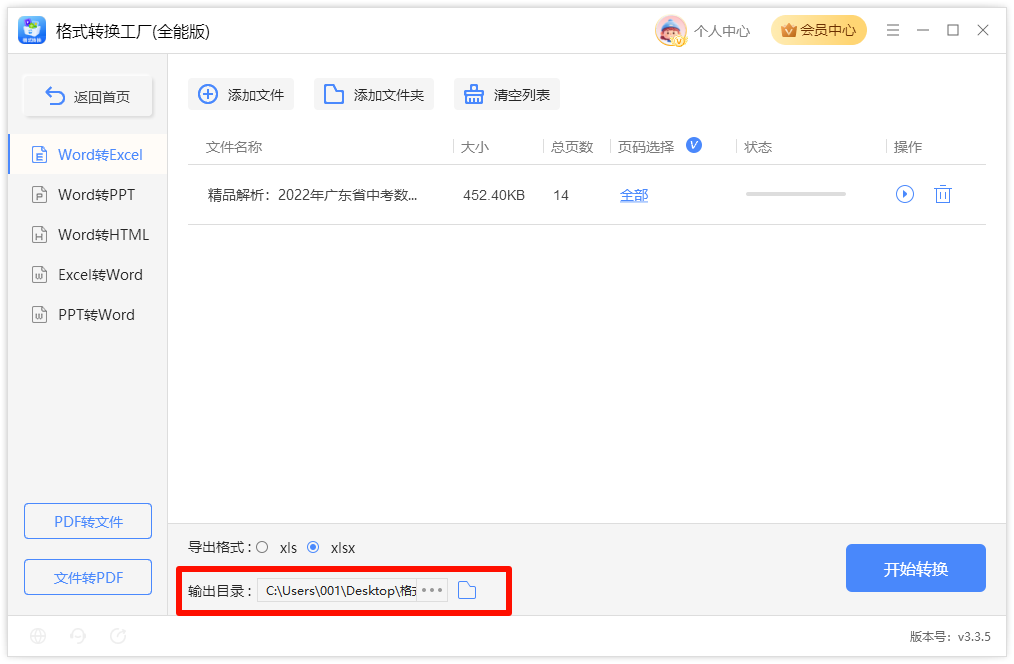Select Word转Excel in sidebar
Viewport: 1014px width, 664px height.
(88, 155)
